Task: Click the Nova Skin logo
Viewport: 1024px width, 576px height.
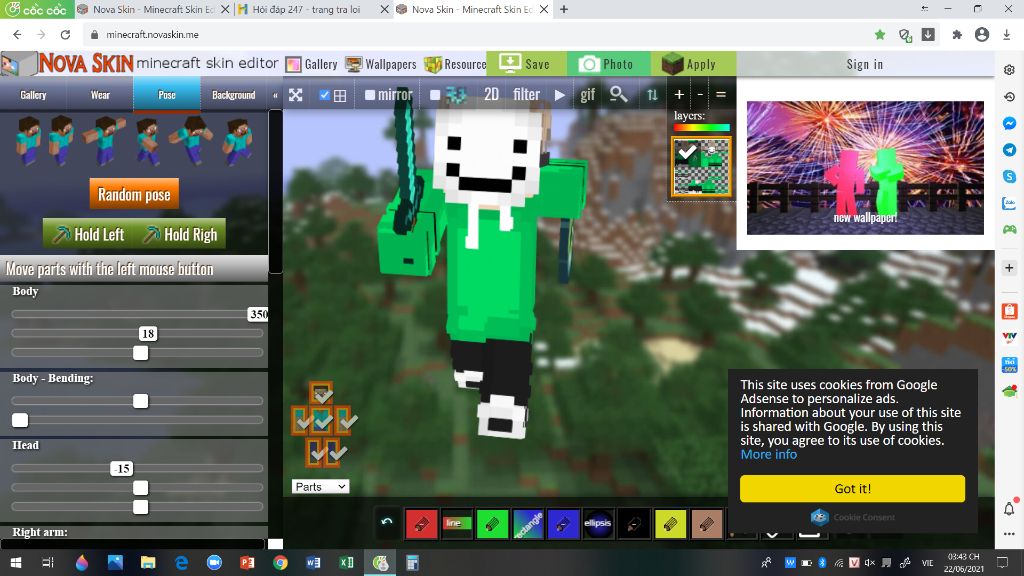Action: coord(86,63)
